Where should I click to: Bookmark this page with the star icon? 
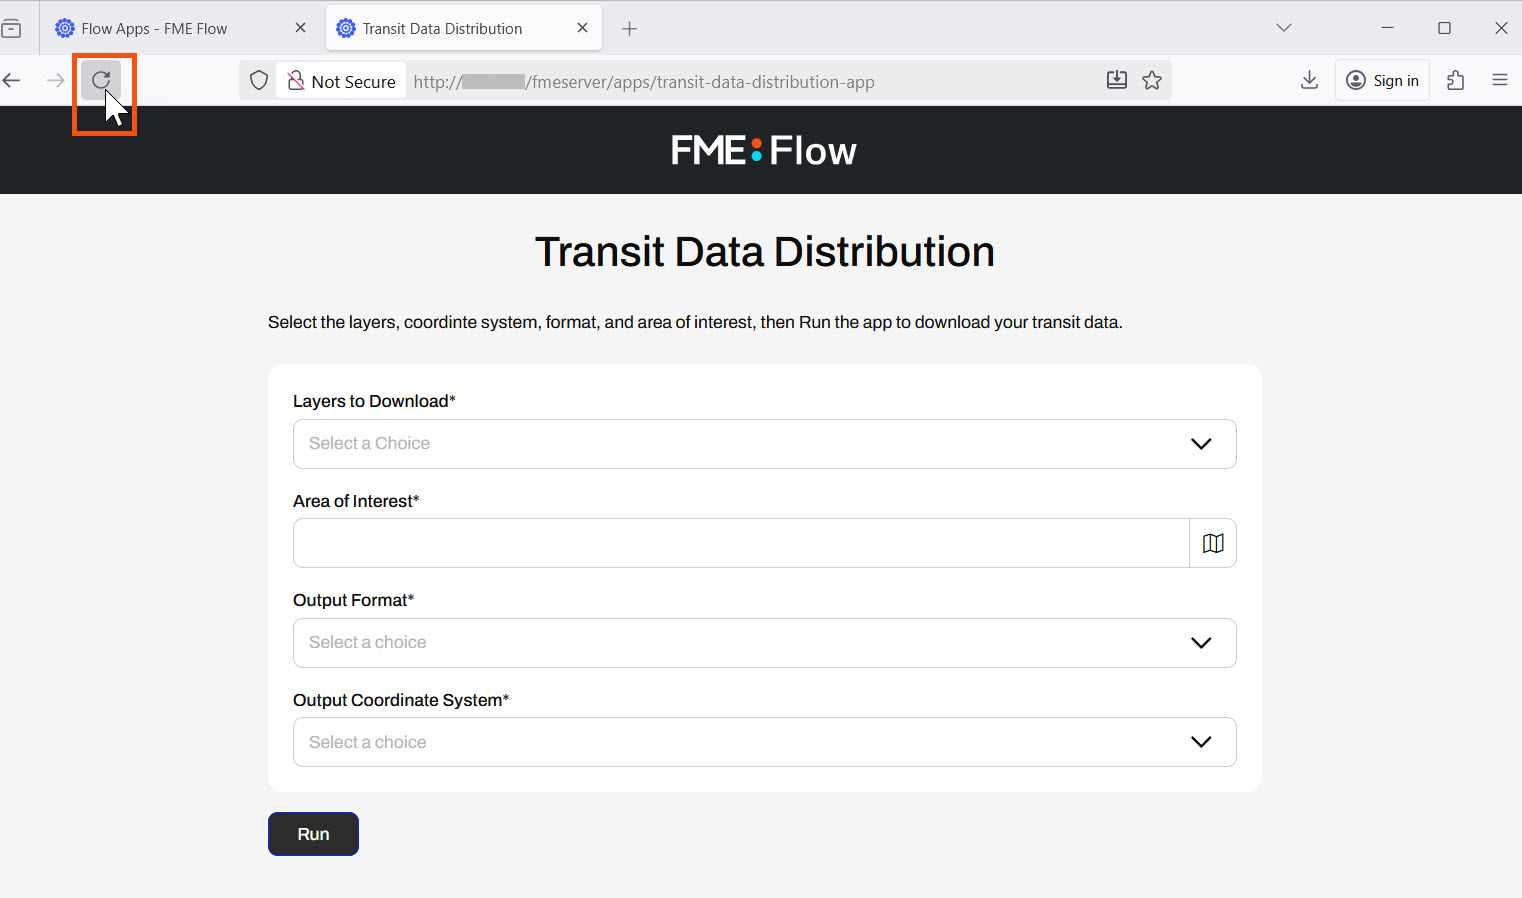[x=1152, y=81]
